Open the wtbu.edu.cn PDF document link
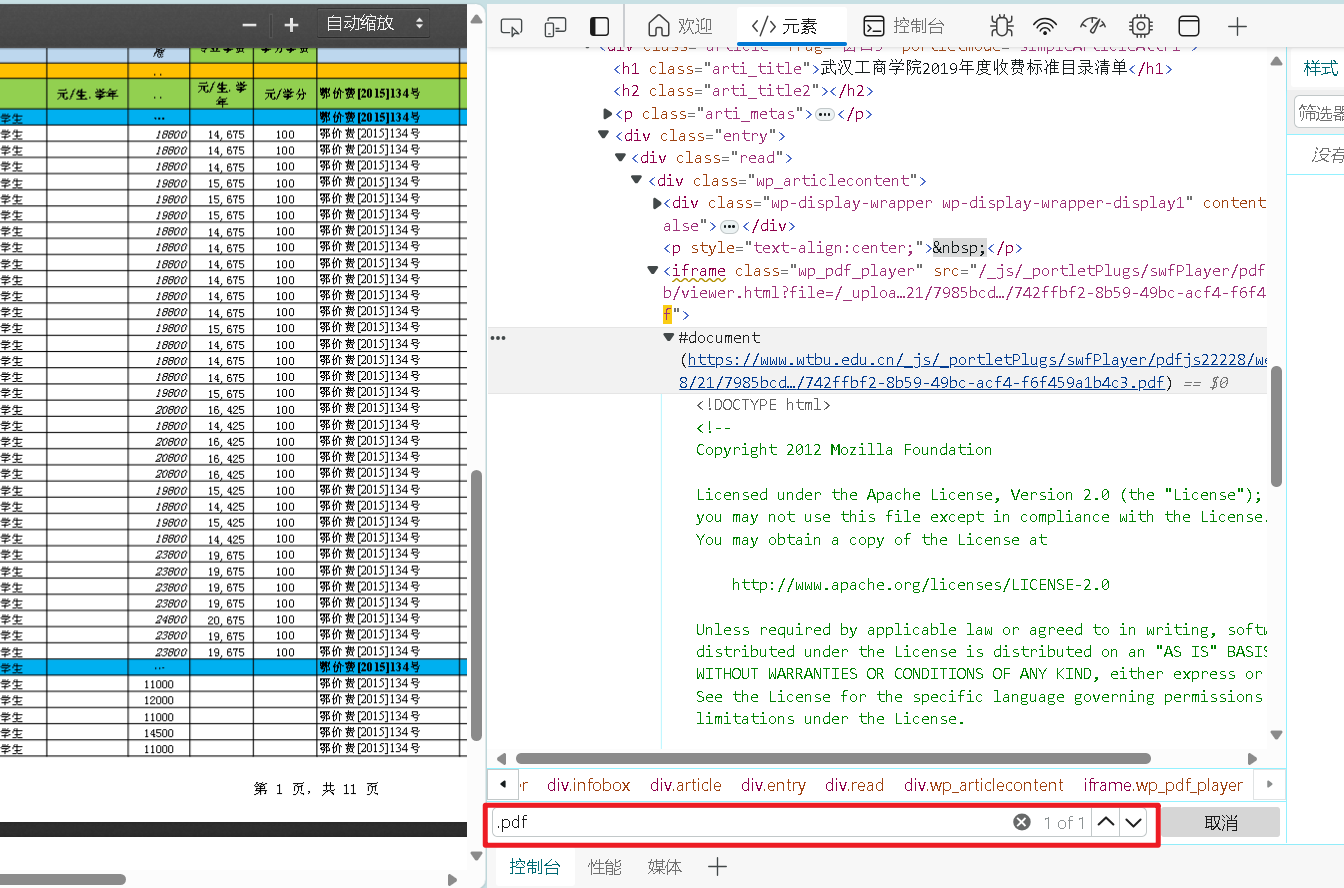Screen dimensions: 1344x888 point(978,360)
